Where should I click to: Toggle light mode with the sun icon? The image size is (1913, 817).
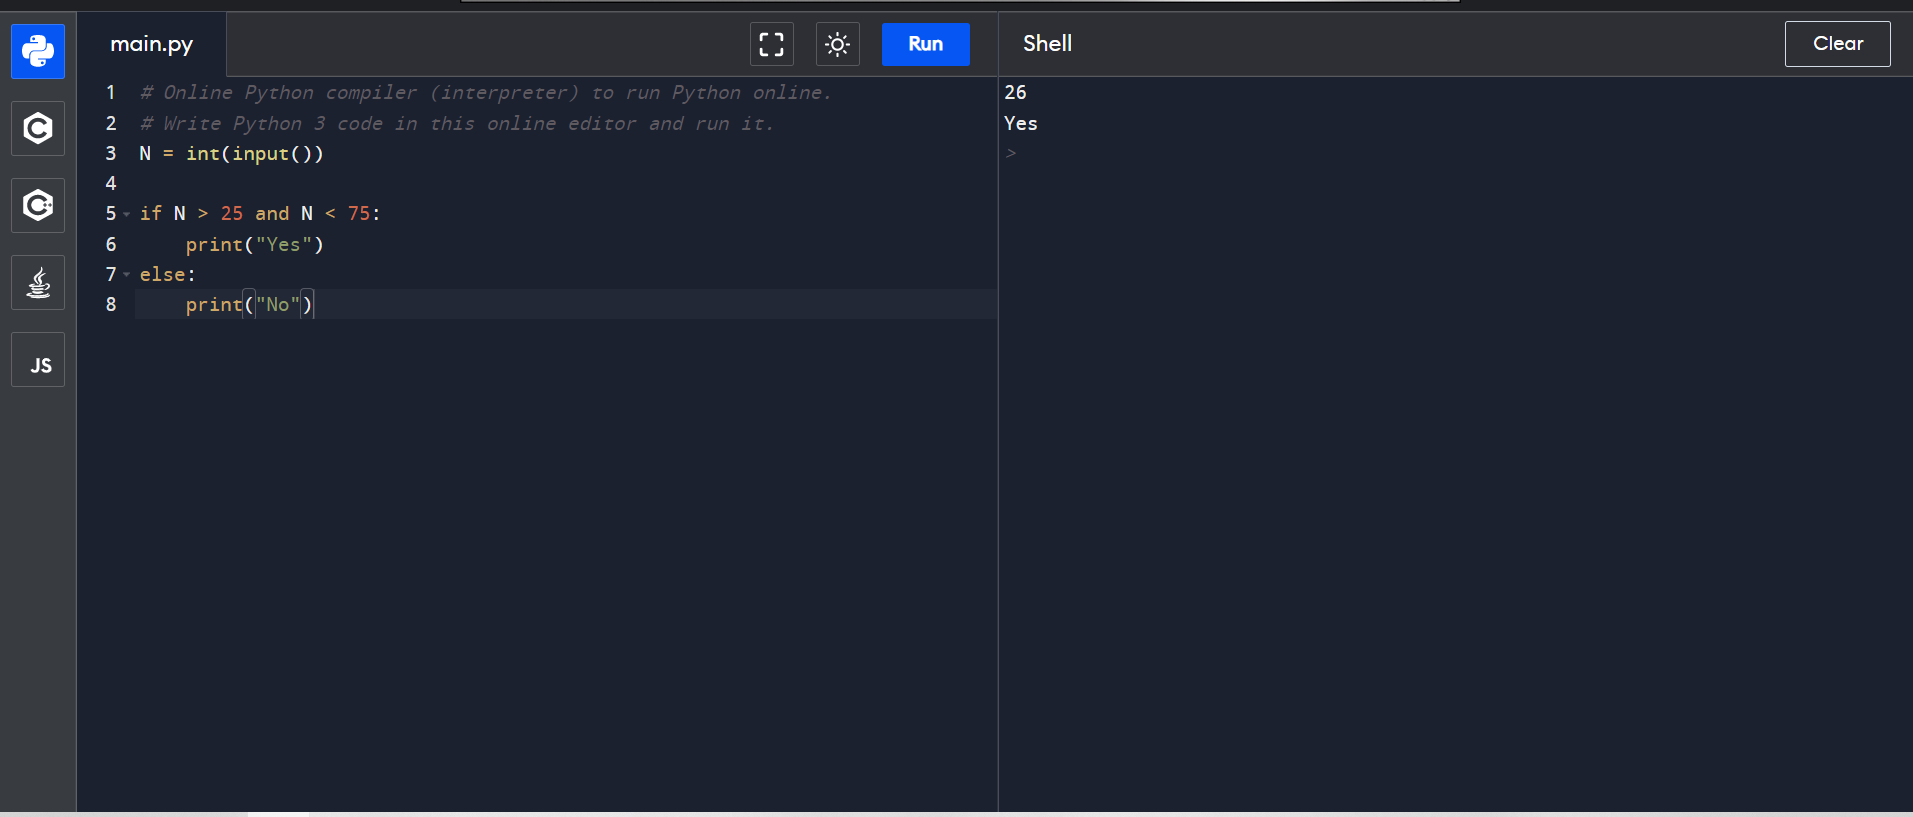[x=837, y=44]
